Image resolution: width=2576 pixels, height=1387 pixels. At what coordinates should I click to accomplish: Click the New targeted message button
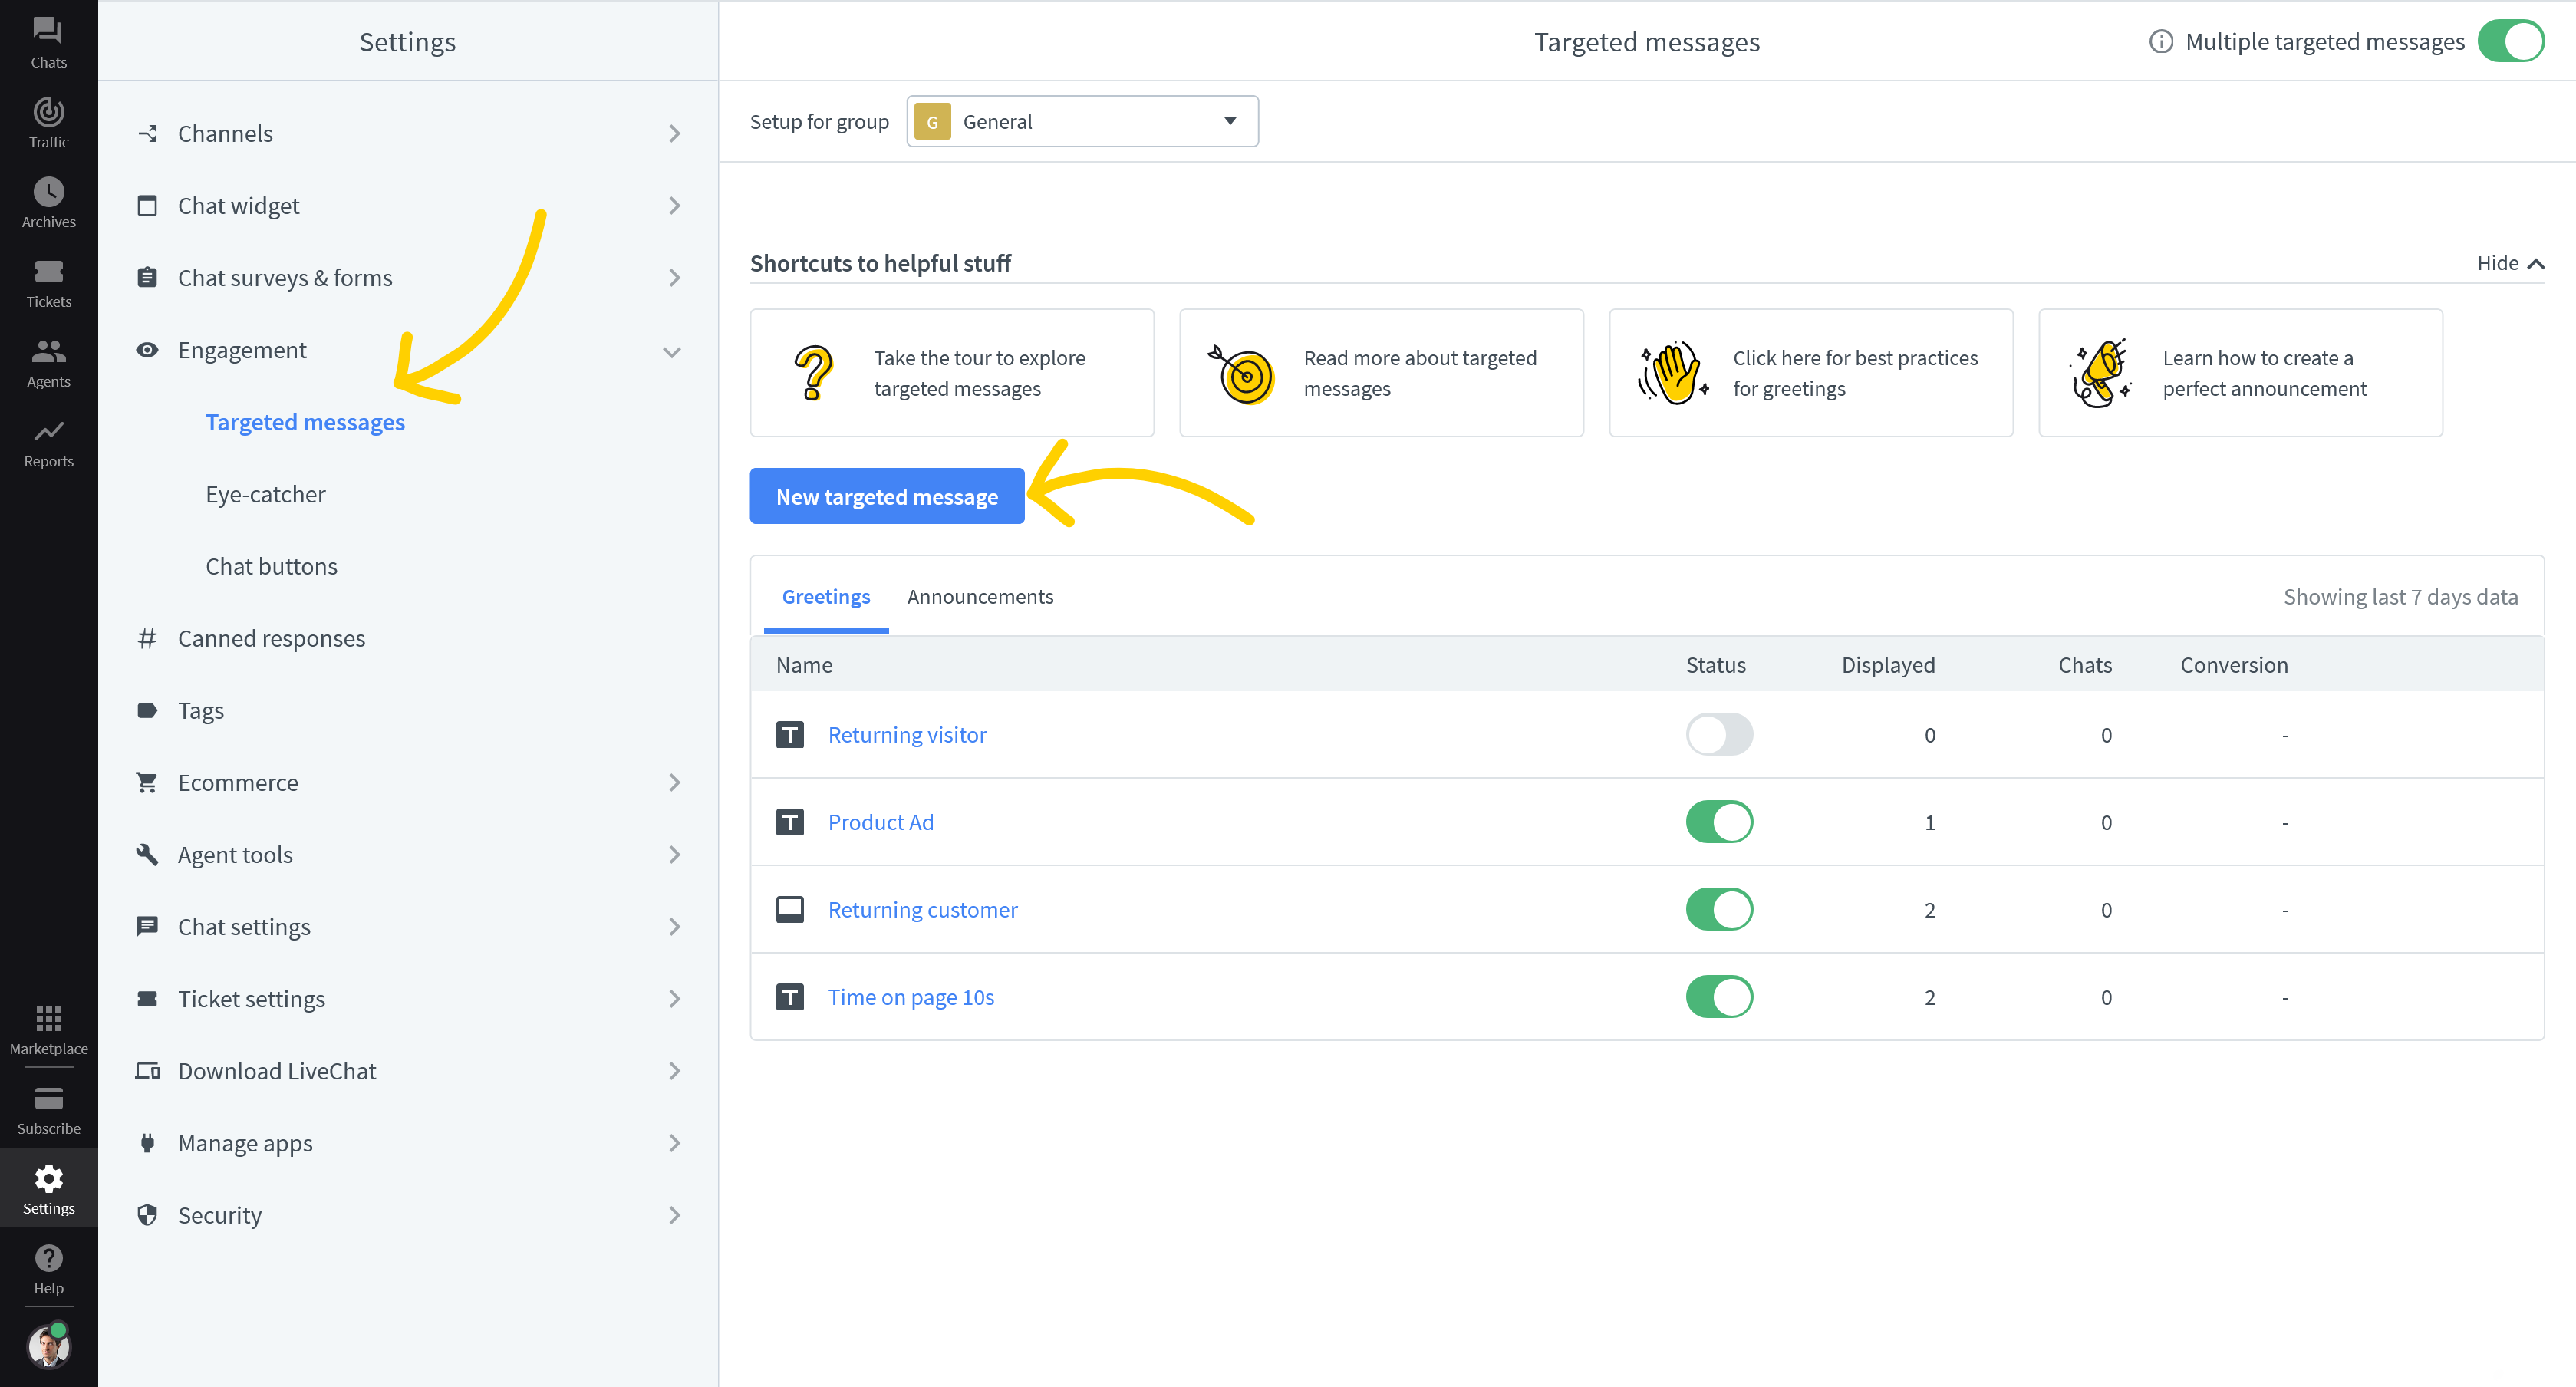click(x=886, y=497)
